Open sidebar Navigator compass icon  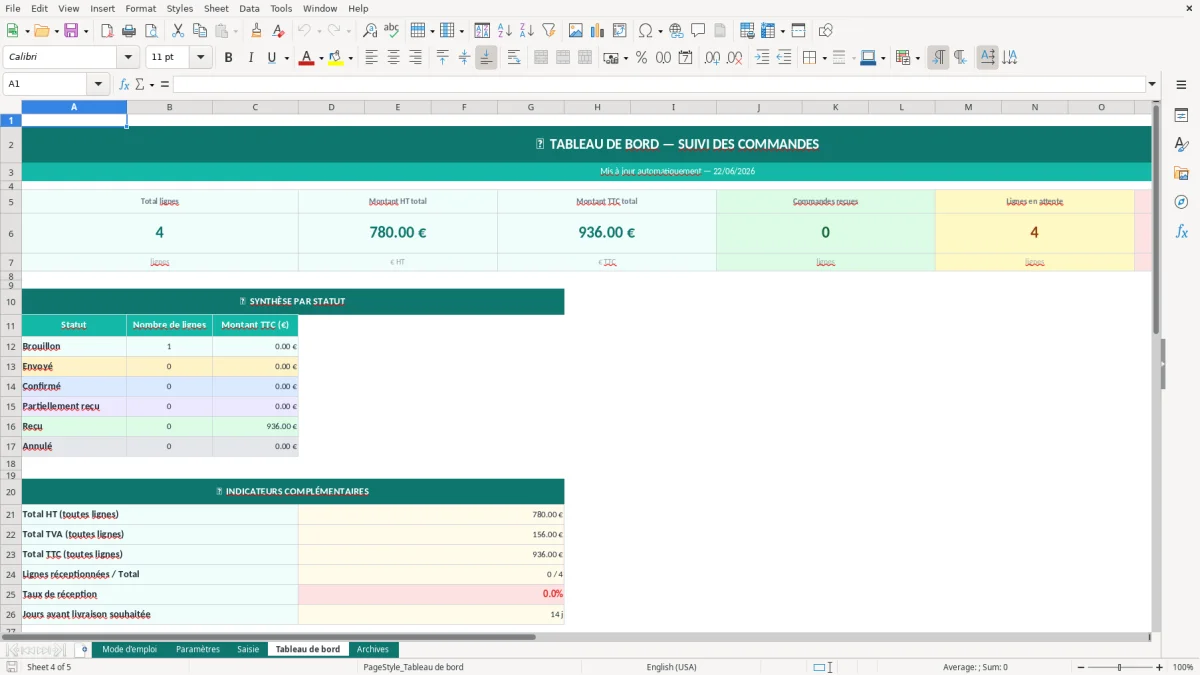coord(1181,202)
